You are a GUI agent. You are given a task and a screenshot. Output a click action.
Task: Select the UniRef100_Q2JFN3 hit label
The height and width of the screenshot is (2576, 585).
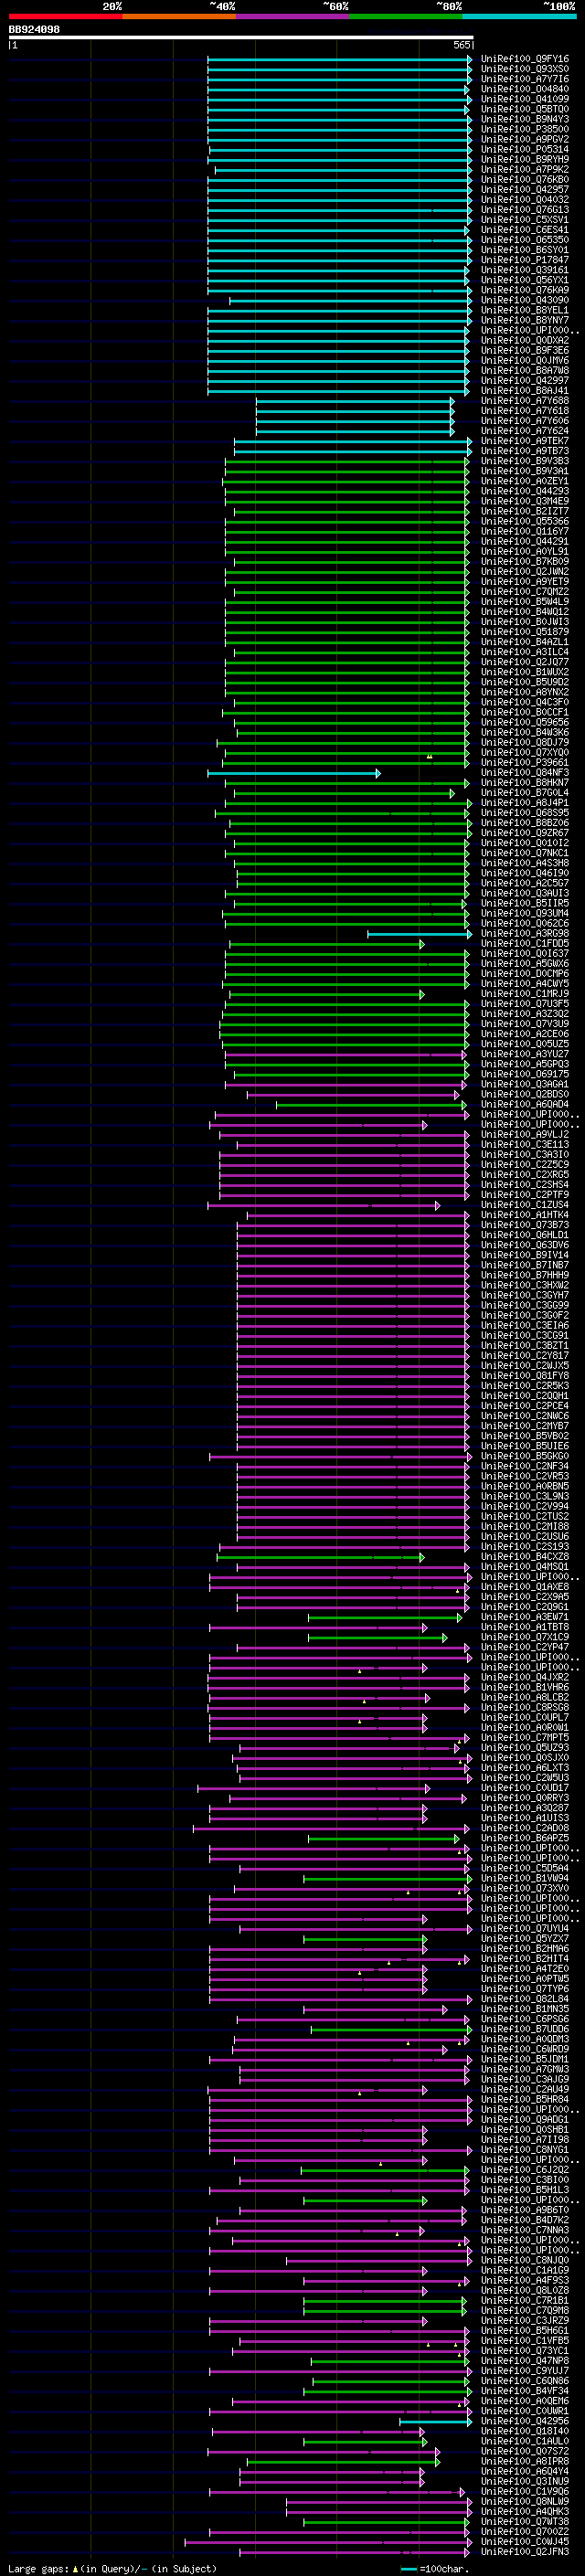tap(525, 2553)
